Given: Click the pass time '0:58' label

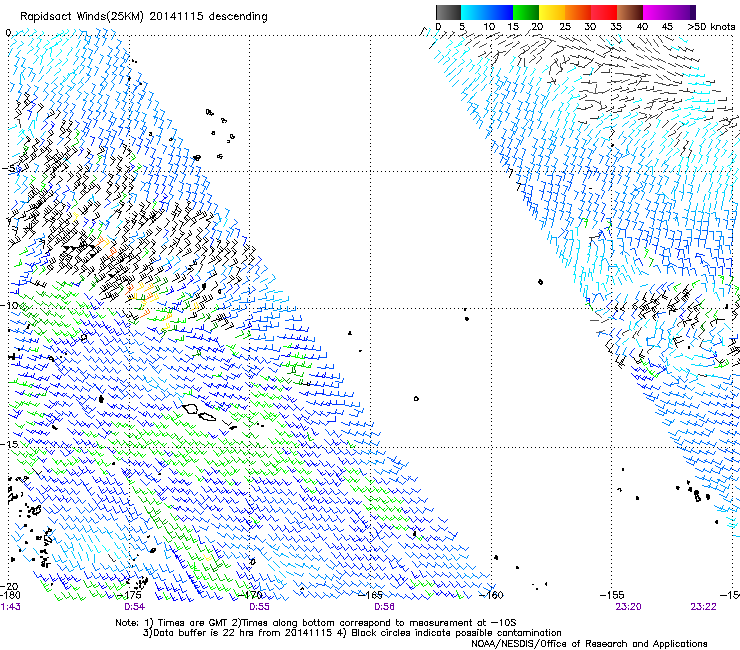Looking at the screenshot, I should pos(384,607).
